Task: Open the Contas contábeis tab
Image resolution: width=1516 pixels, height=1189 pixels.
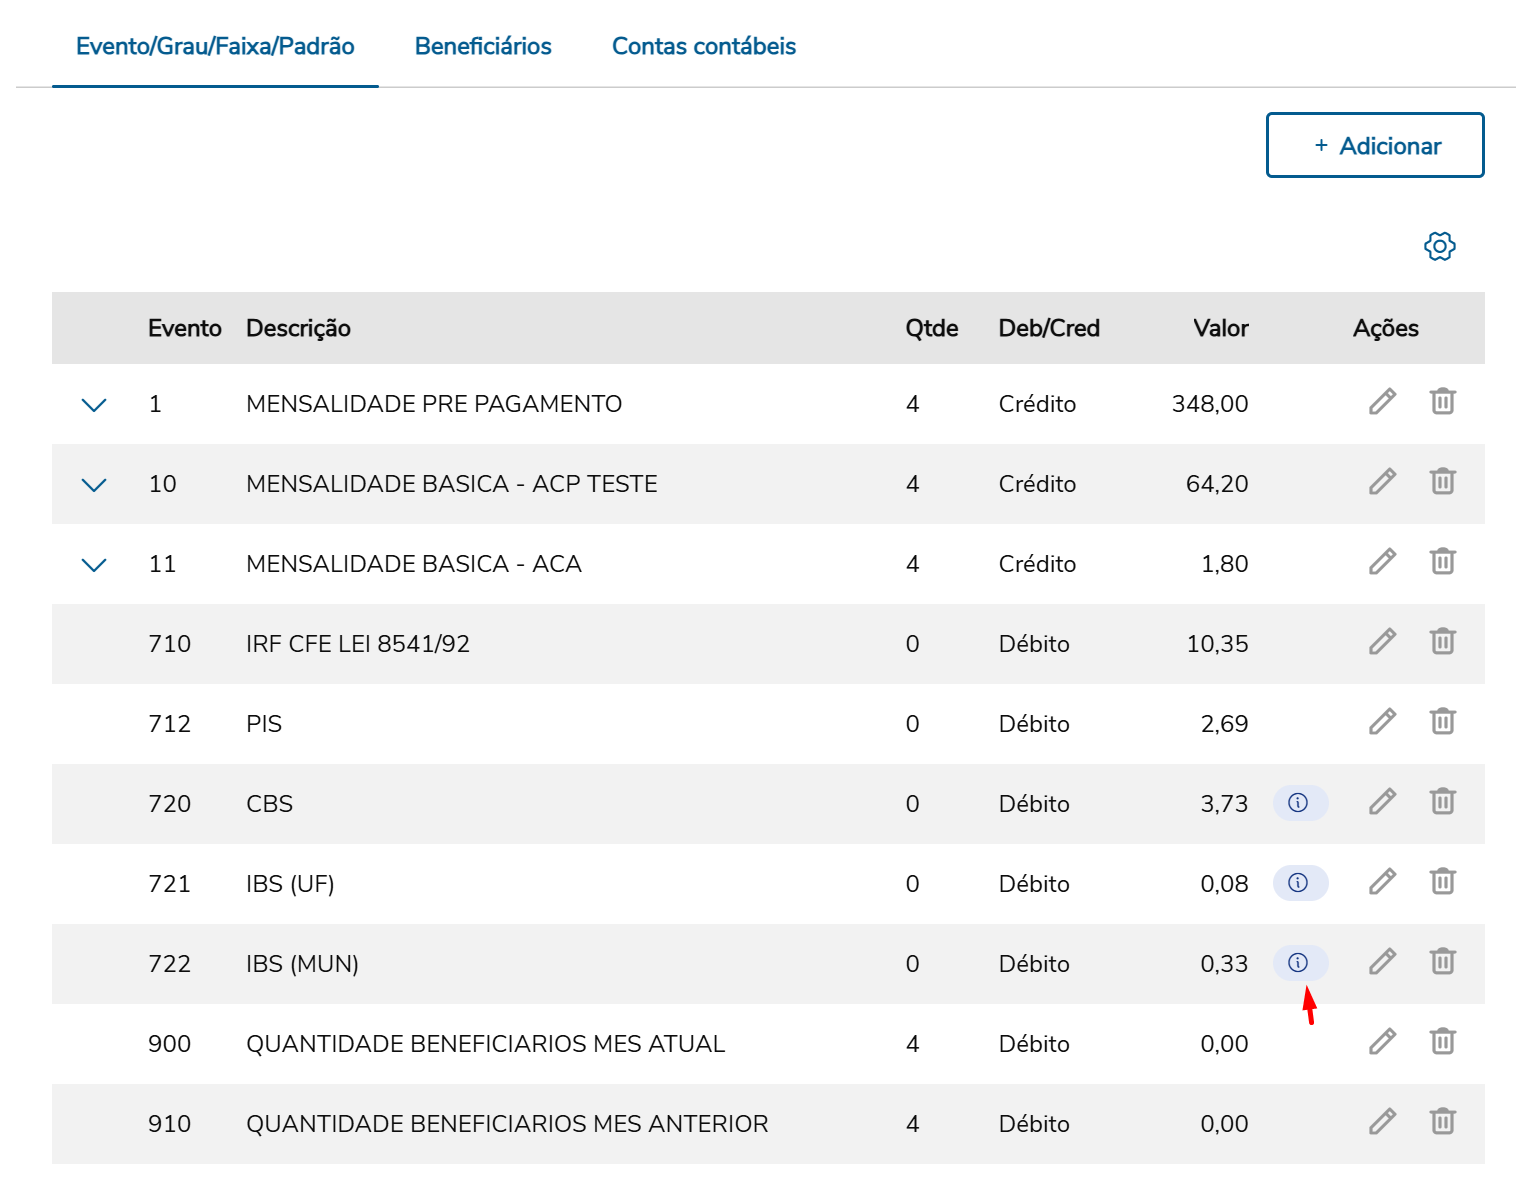Action: click(703, 46)
